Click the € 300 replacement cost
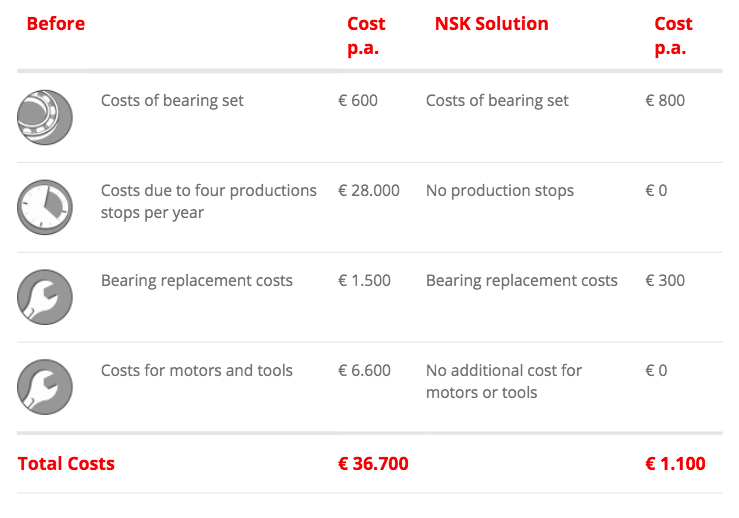Image resolution: width=739 pixels, height=518 pixels. (665, 280)
